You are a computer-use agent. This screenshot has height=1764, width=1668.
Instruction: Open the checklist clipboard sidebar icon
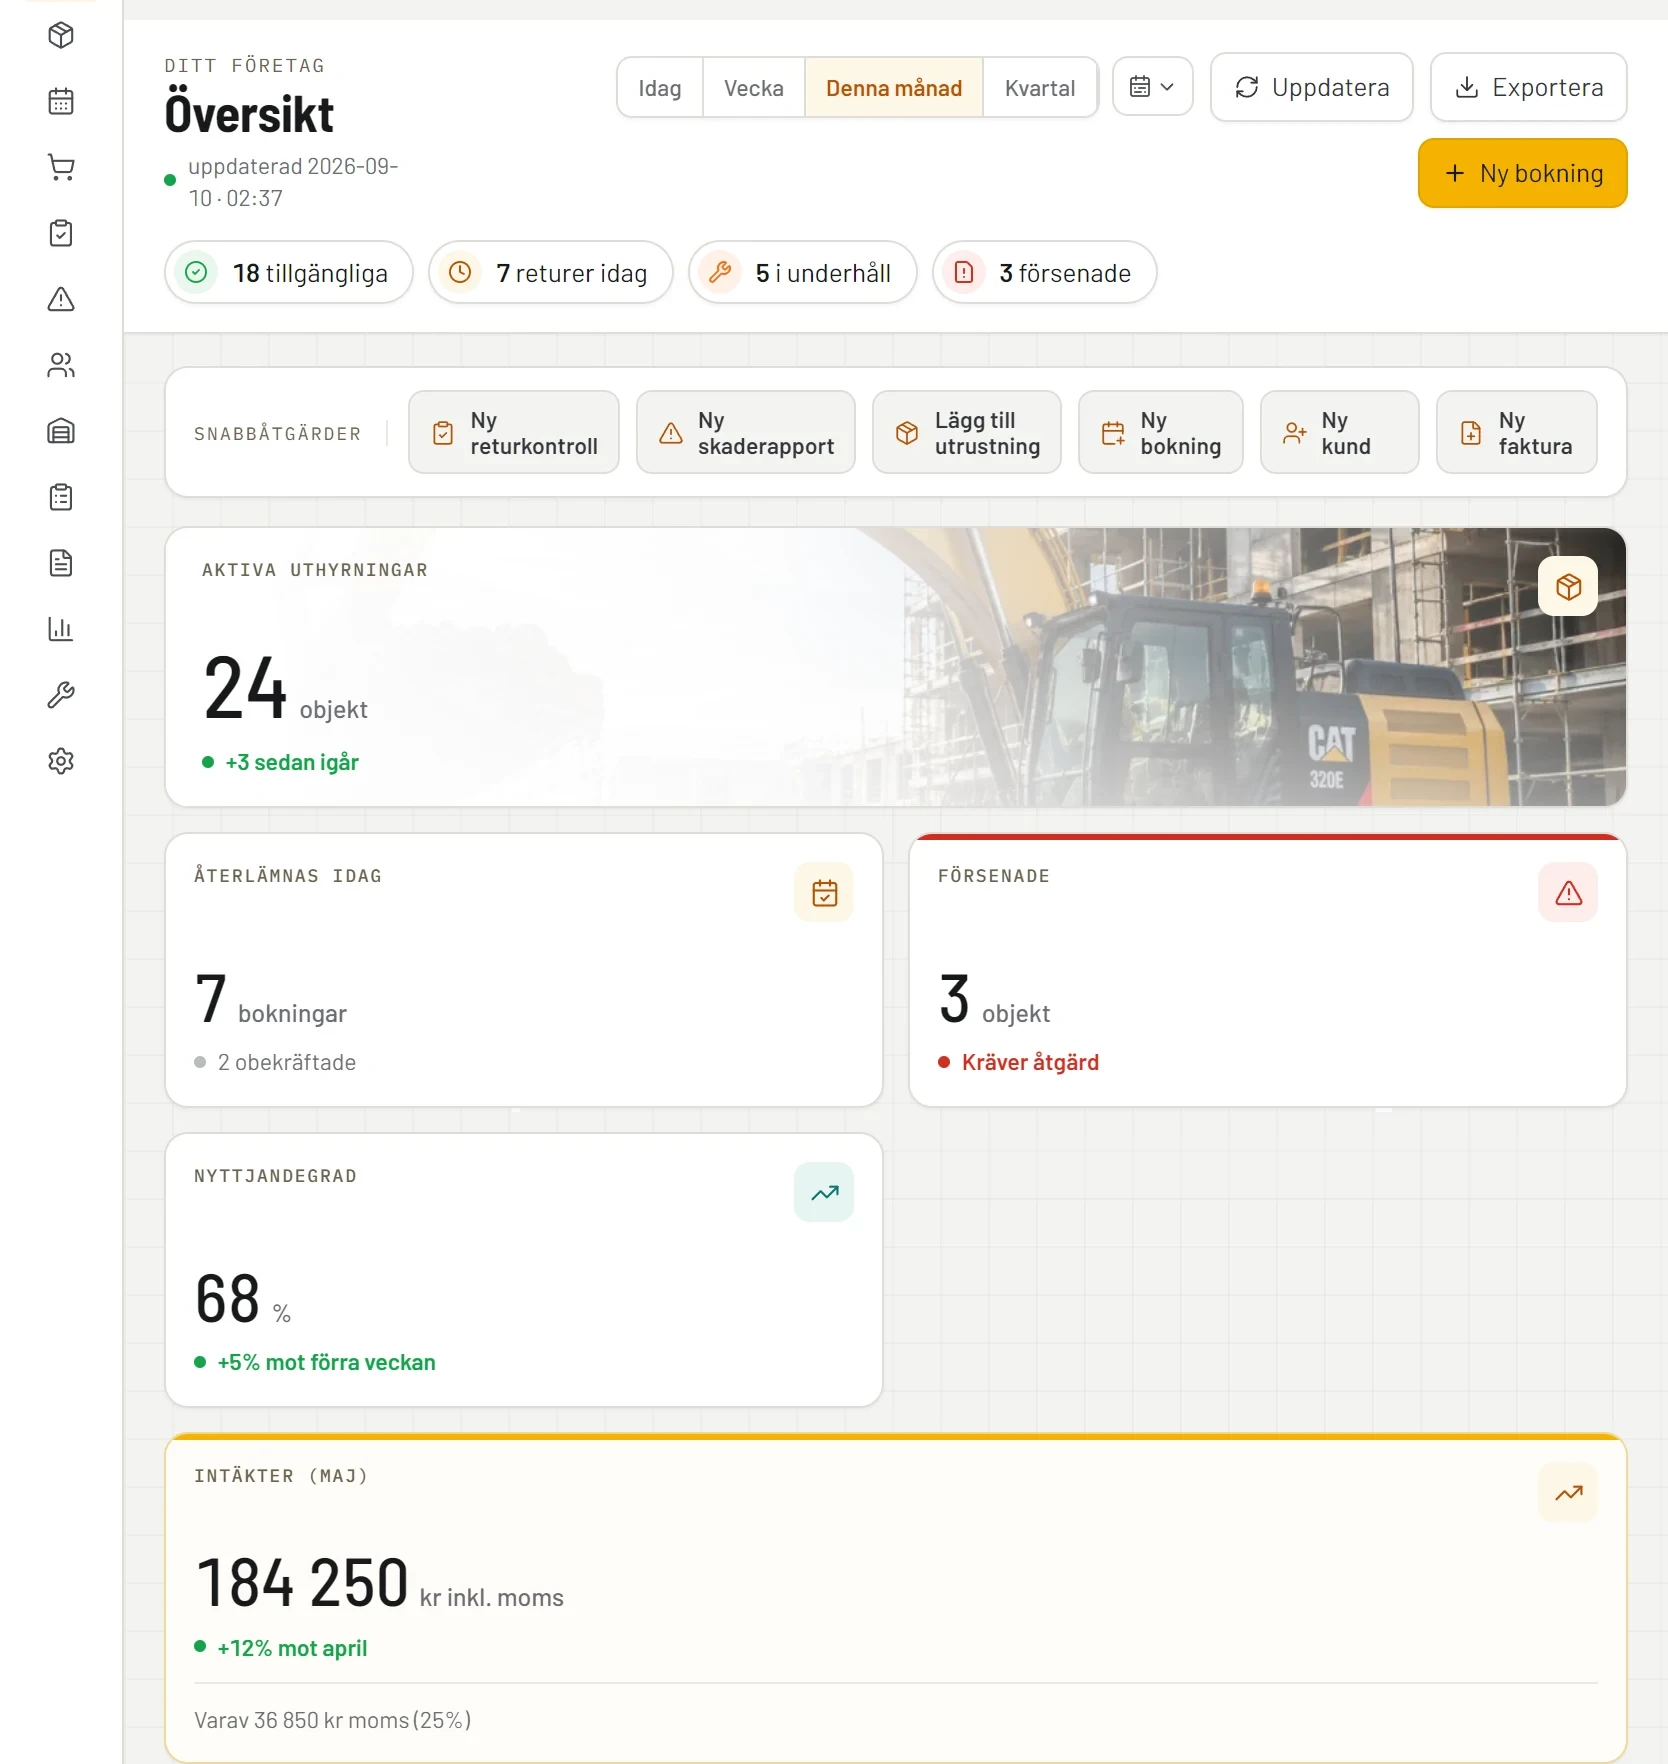click(x=61, y=498)
